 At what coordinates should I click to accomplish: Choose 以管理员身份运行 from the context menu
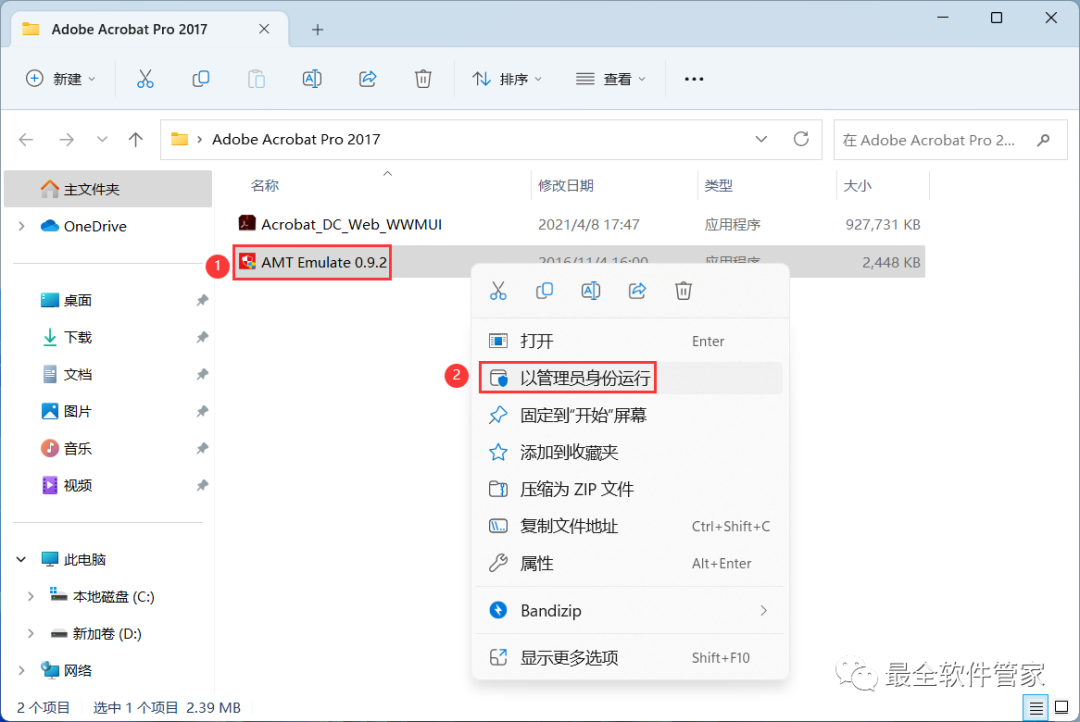(x=630, y=378)
